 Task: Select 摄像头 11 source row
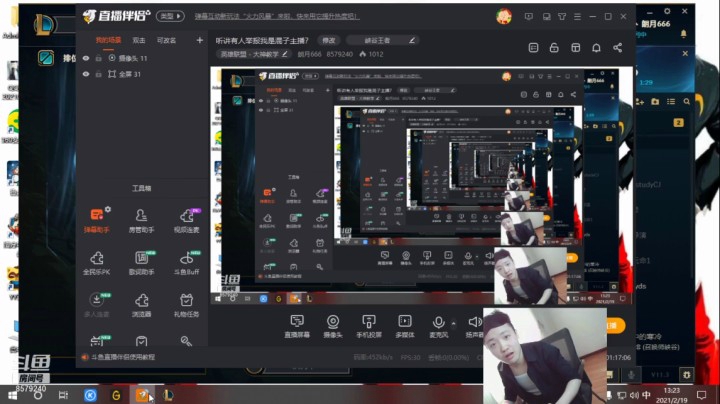142,58
